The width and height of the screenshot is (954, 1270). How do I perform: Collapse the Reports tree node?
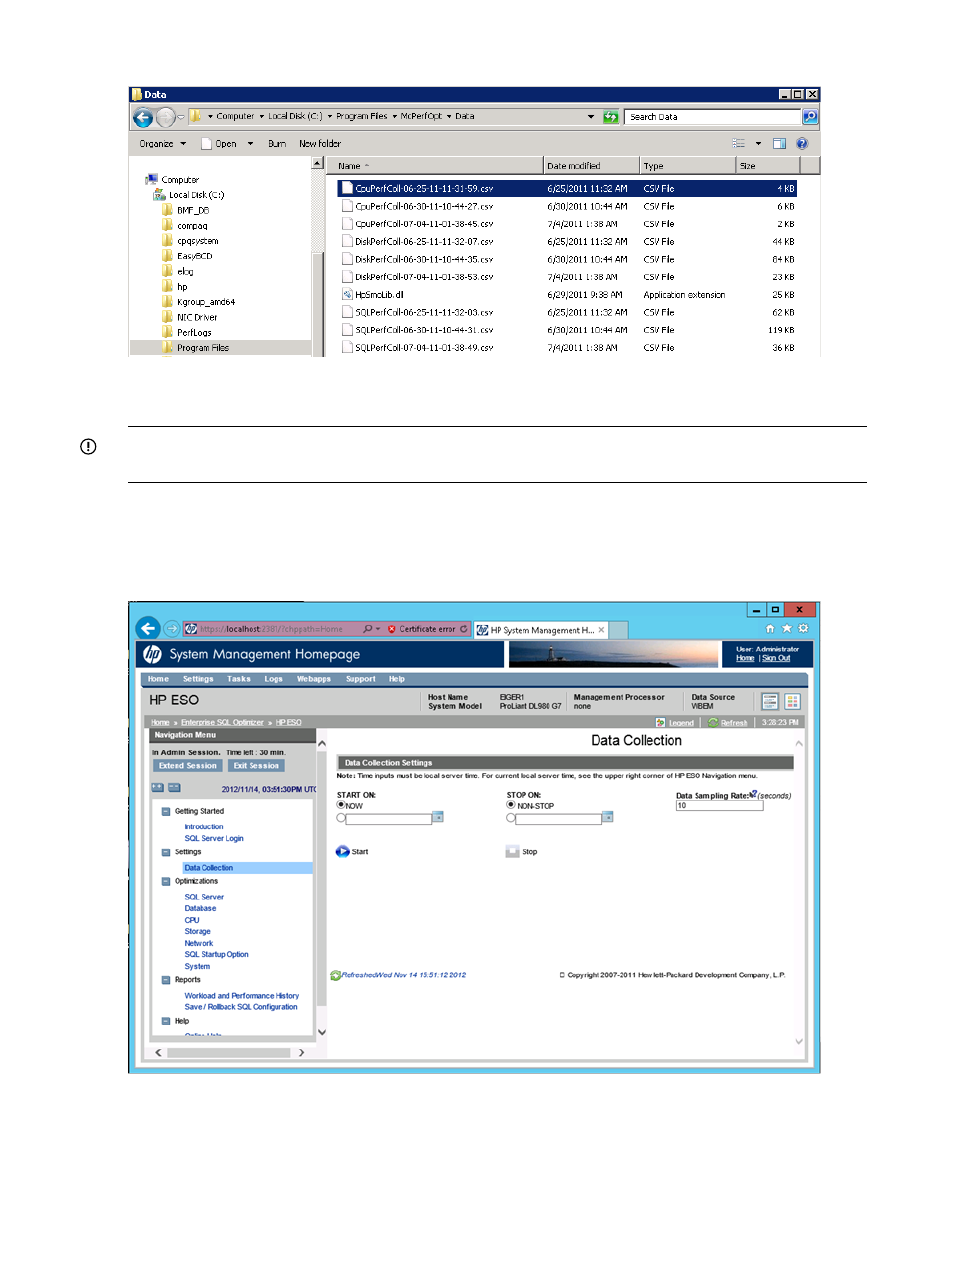click(x=166, y=980)
